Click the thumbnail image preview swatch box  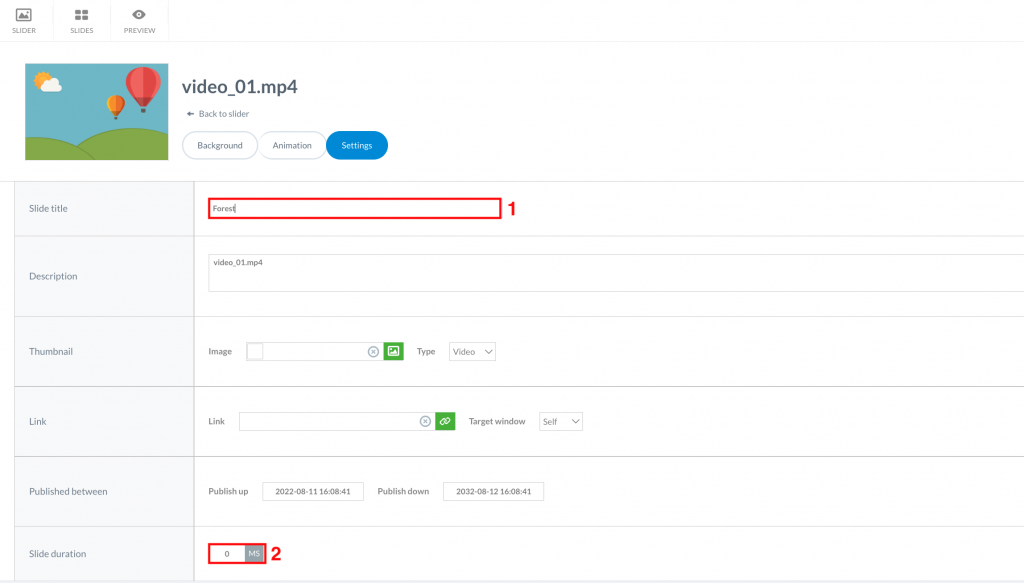tap(255, 351)
